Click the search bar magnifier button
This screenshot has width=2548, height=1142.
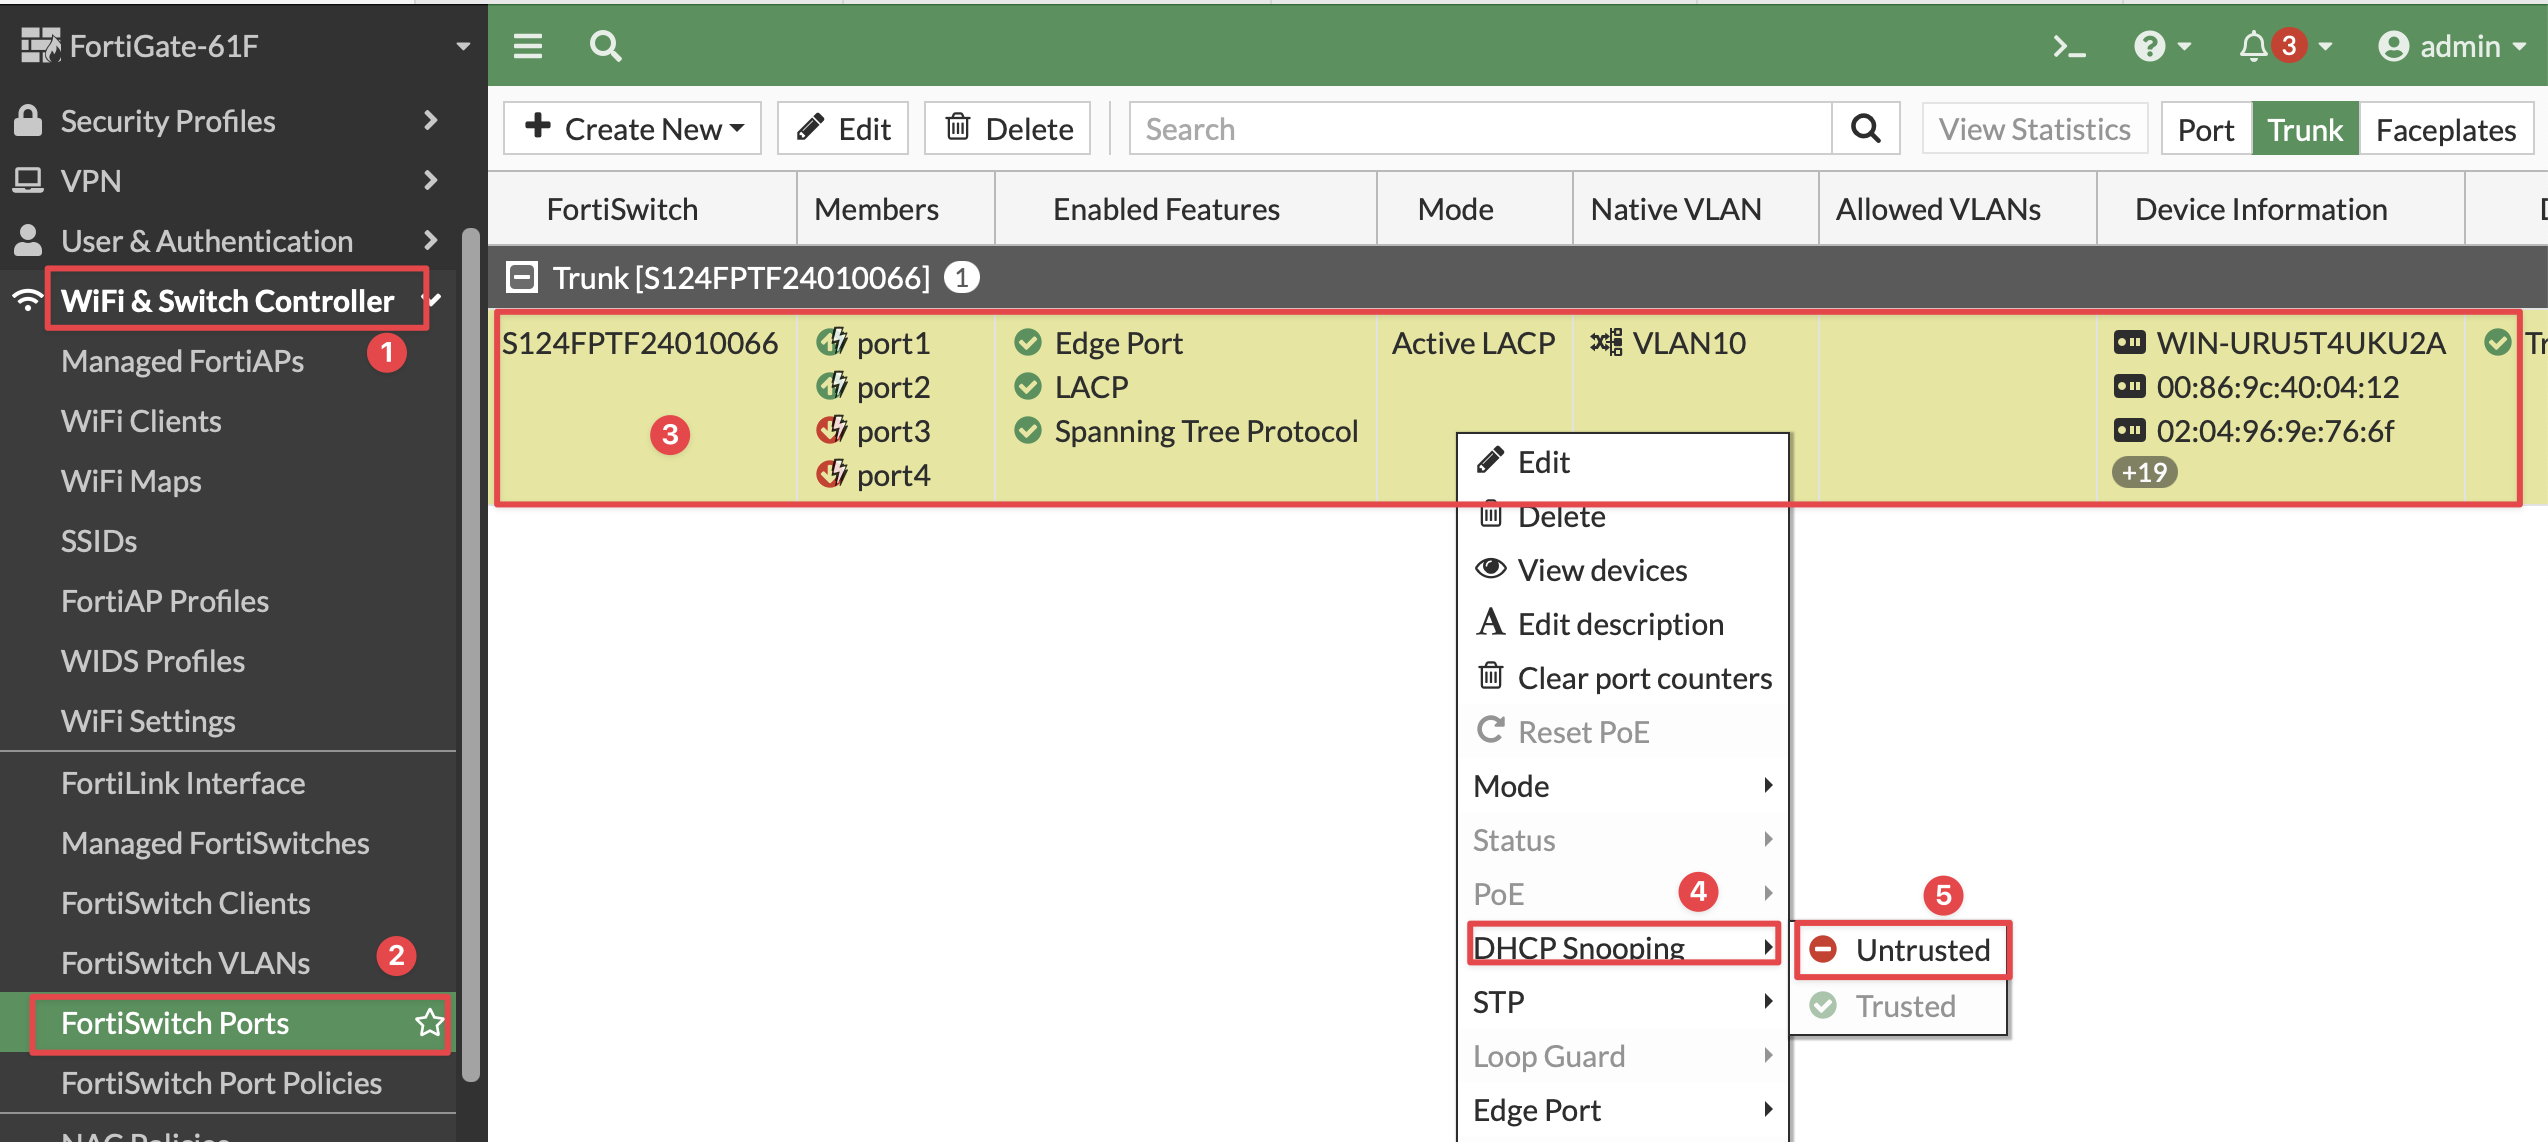pos(1865,128)
